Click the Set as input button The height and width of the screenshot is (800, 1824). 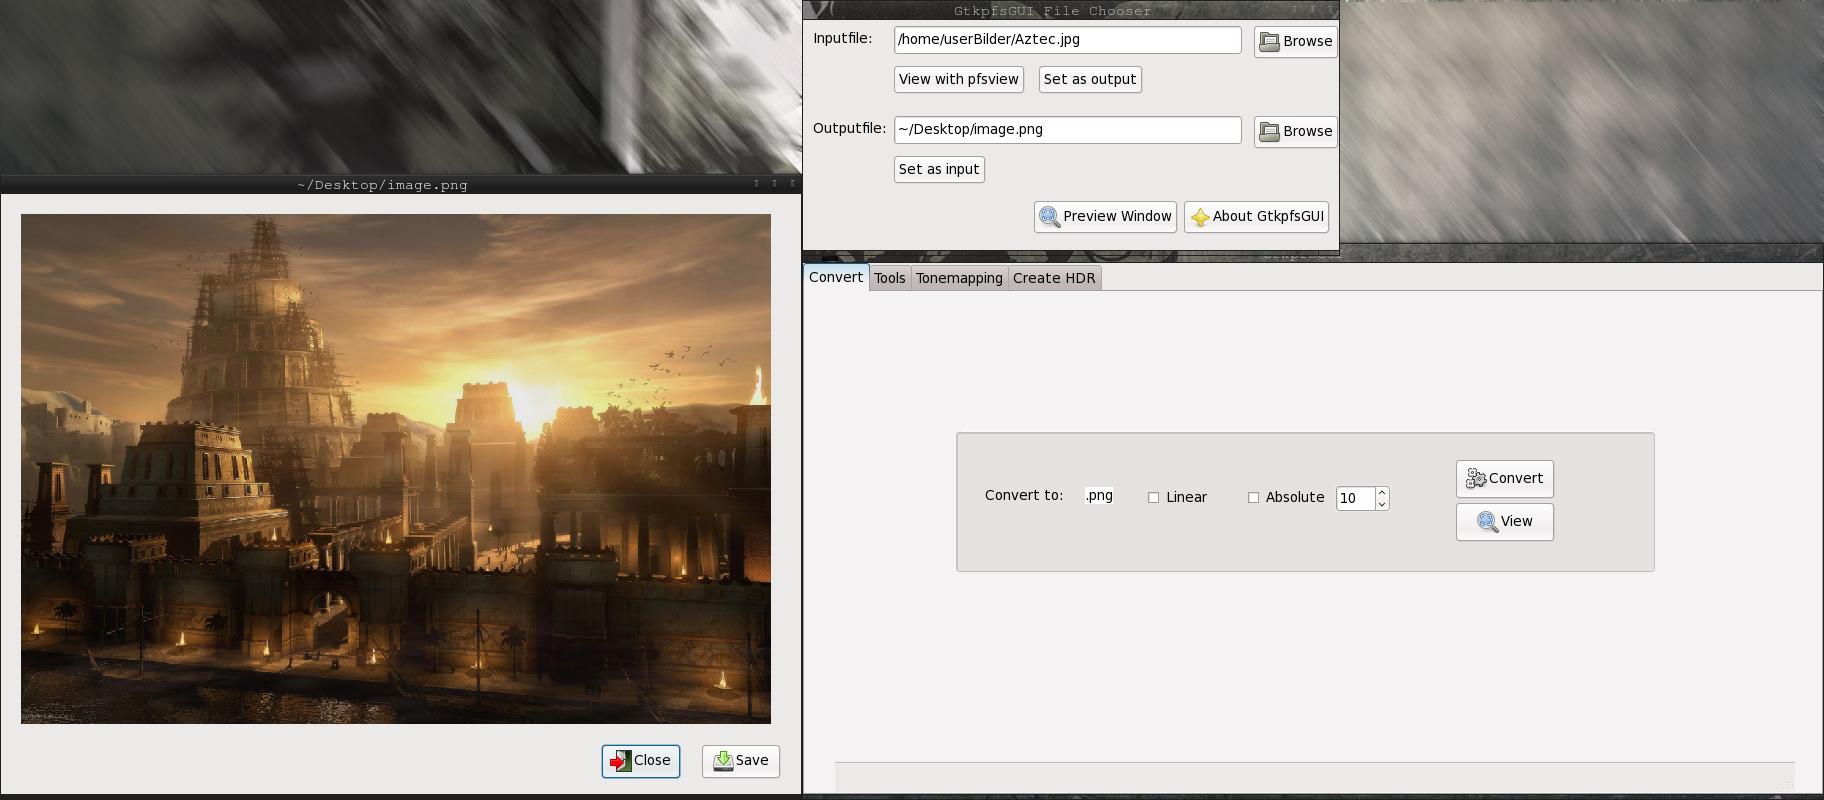[x=939, y=170]
